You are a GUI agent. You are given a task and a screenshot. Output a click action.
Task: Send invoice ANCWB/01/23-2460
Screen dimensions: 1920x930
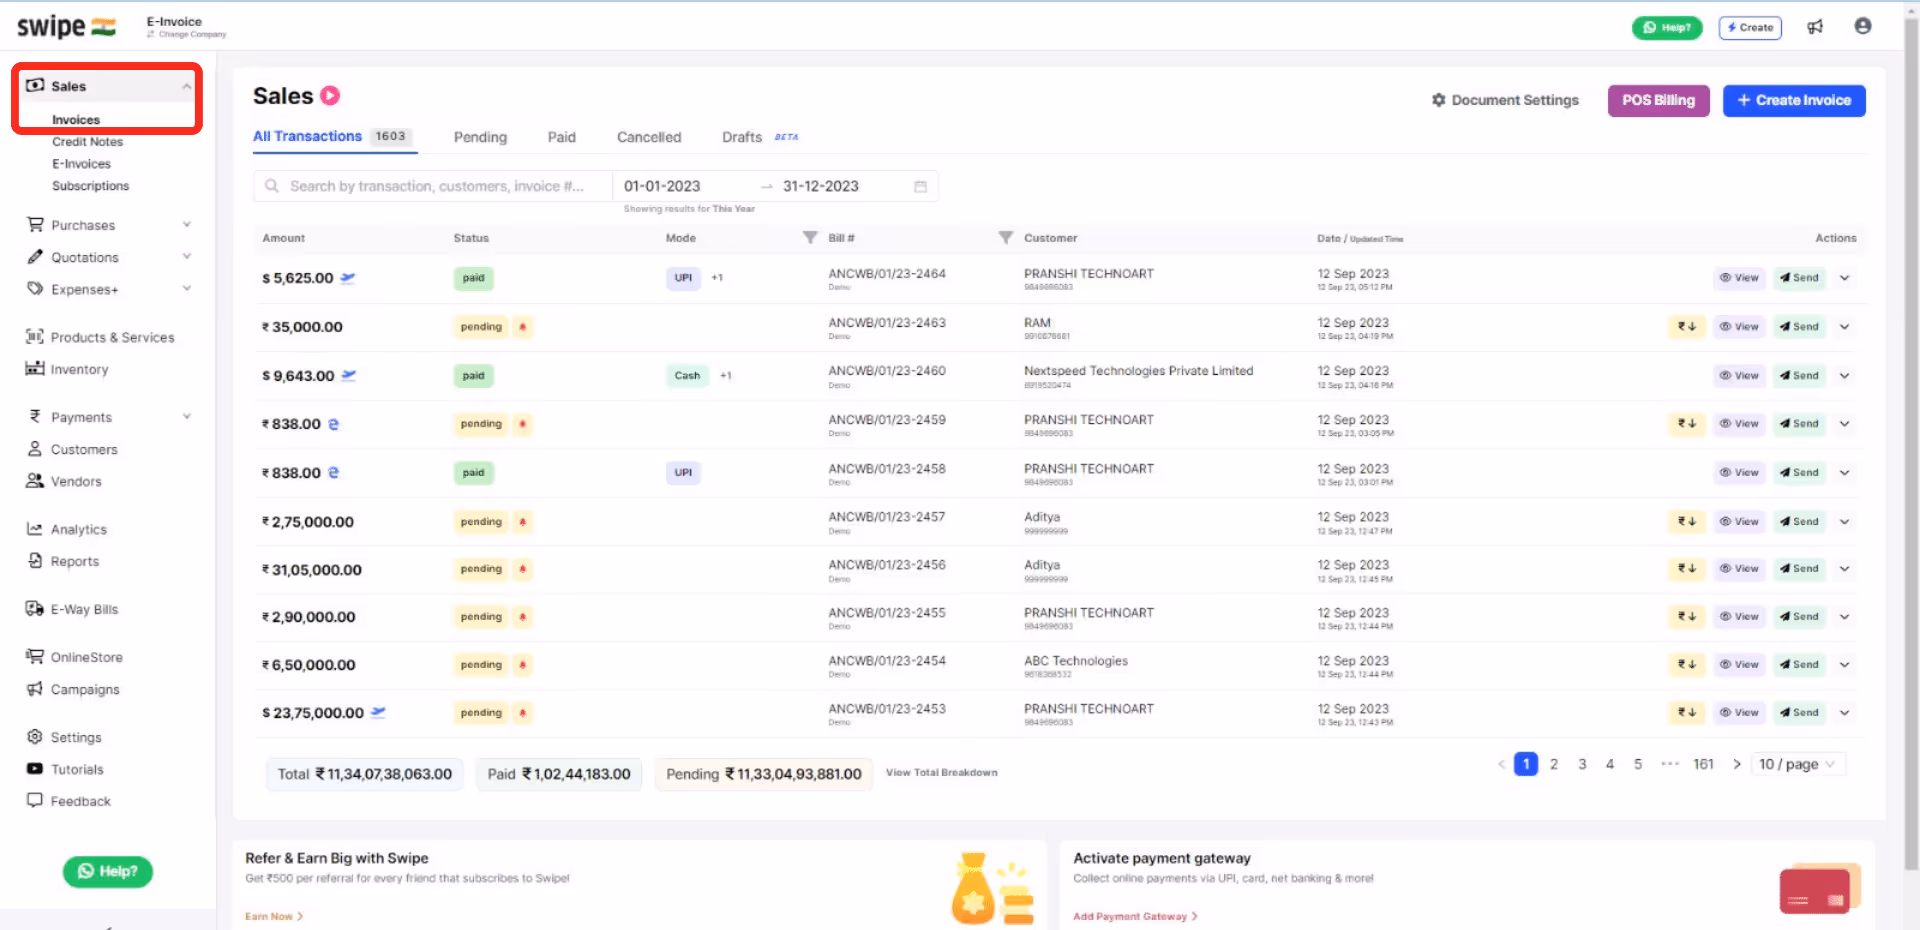tap(1799, 376)
